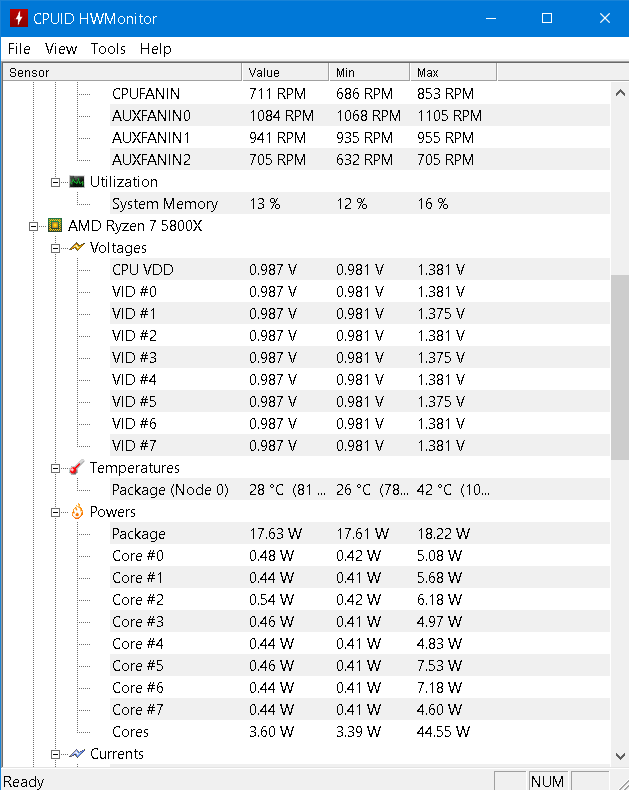Click the Utilization green graph icon
629x790 pixels.
pos(77,182)
